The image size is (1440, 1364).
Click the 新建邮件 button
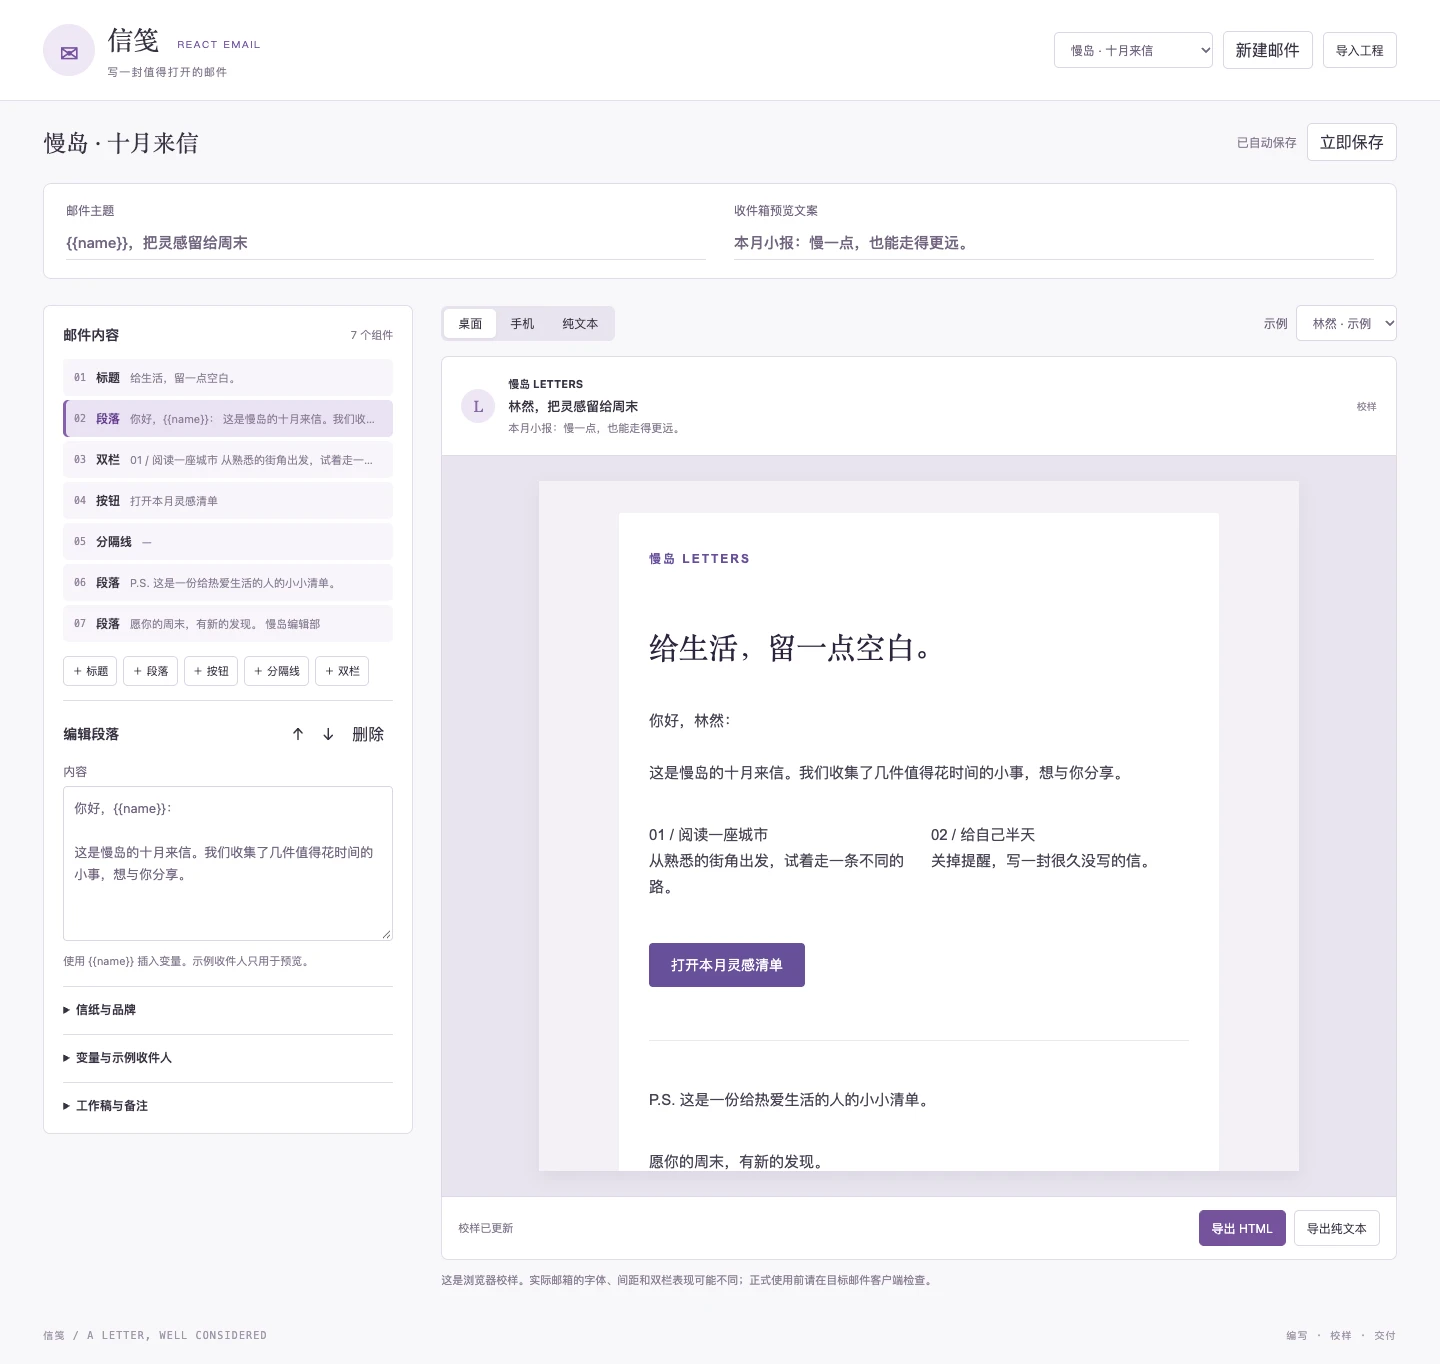coord(1267,50)
